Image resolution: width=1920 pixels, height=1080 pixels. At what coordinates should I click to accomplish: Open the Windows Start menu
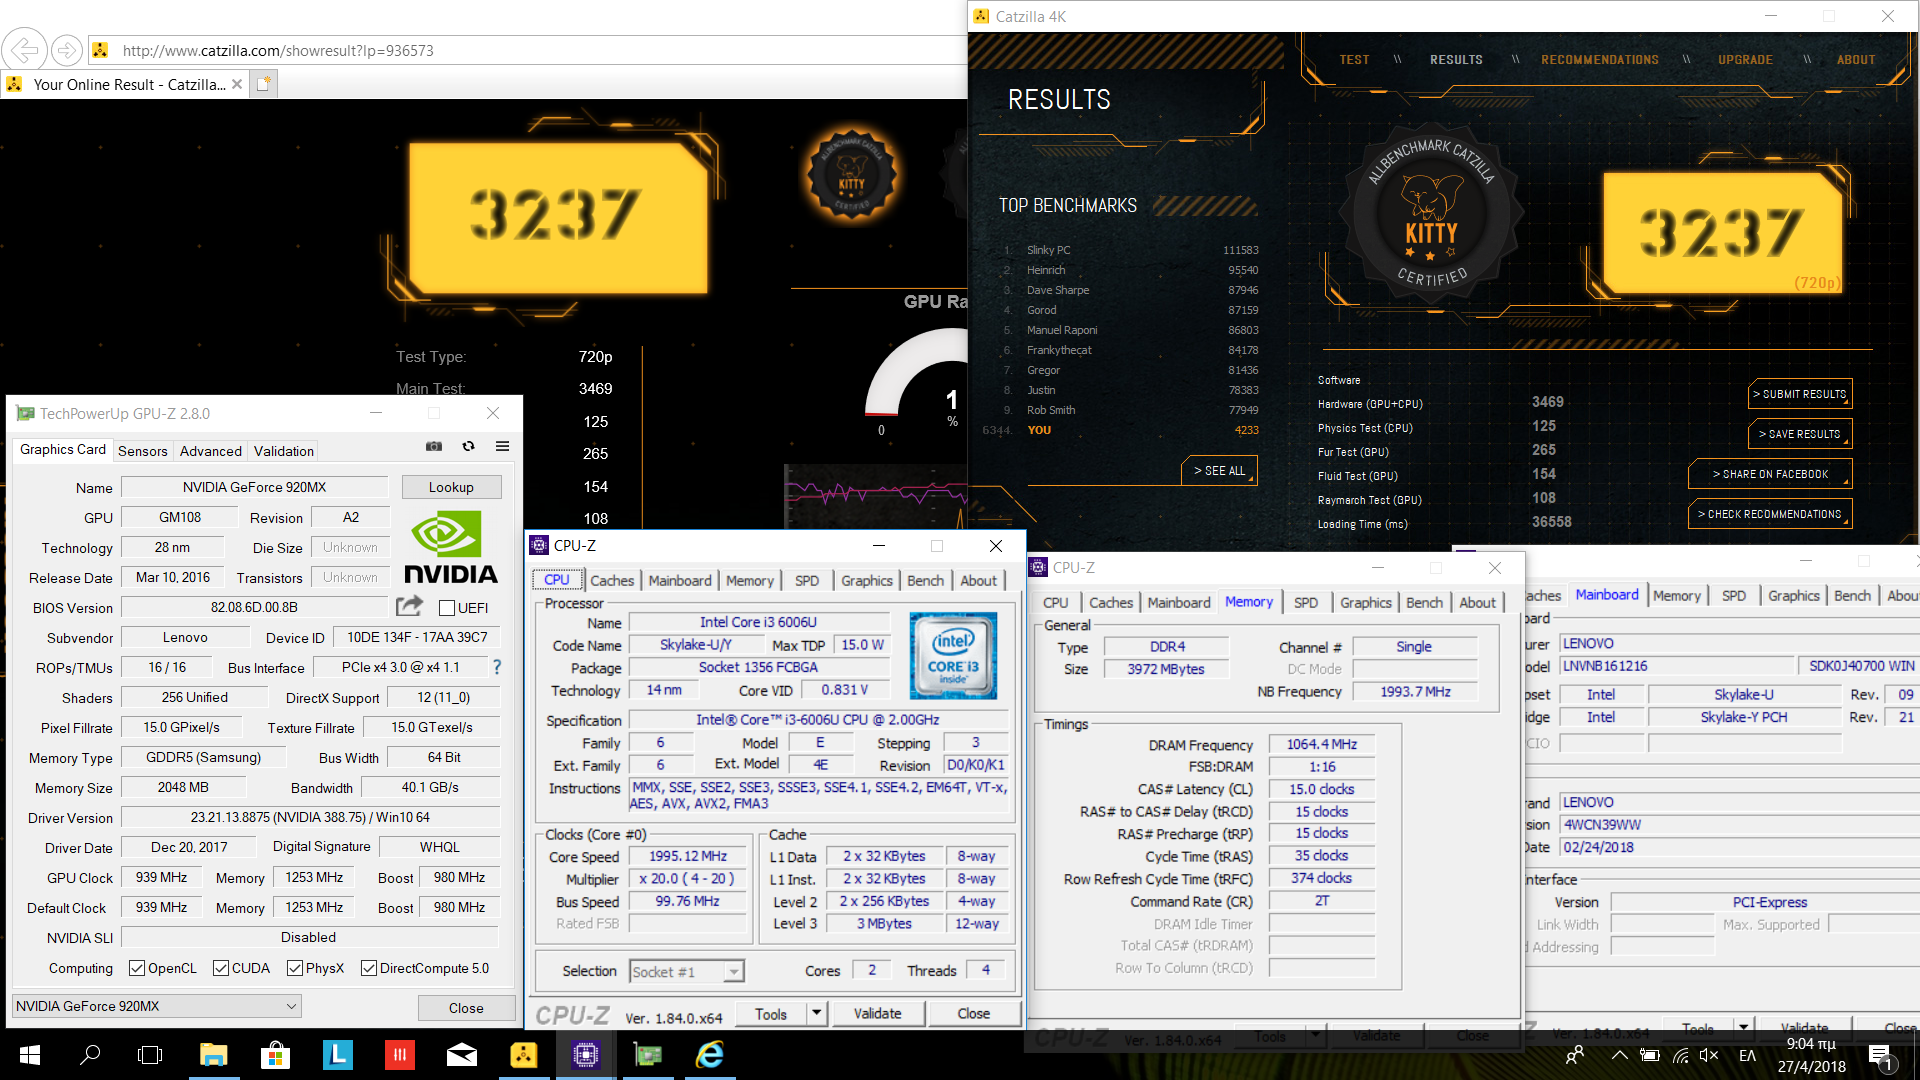coord(29,1054)
